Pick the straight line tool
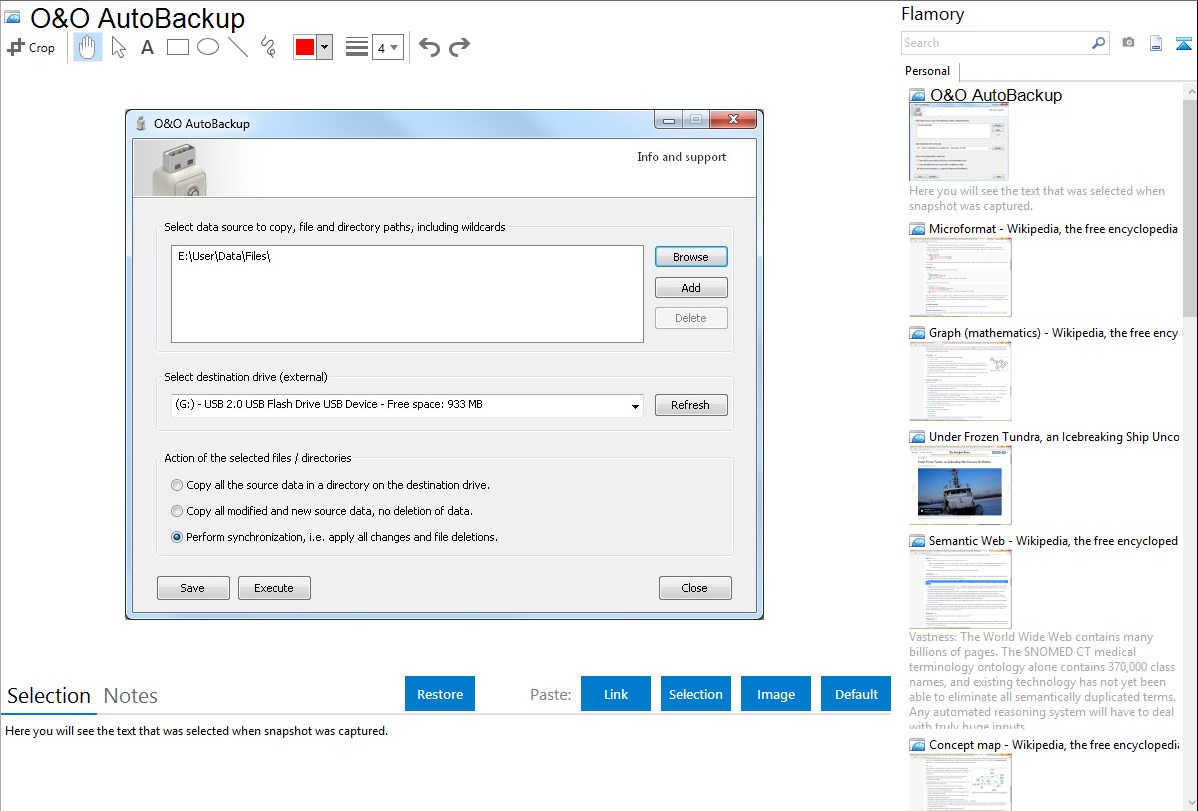The image size is (1198, 811). 238,47
